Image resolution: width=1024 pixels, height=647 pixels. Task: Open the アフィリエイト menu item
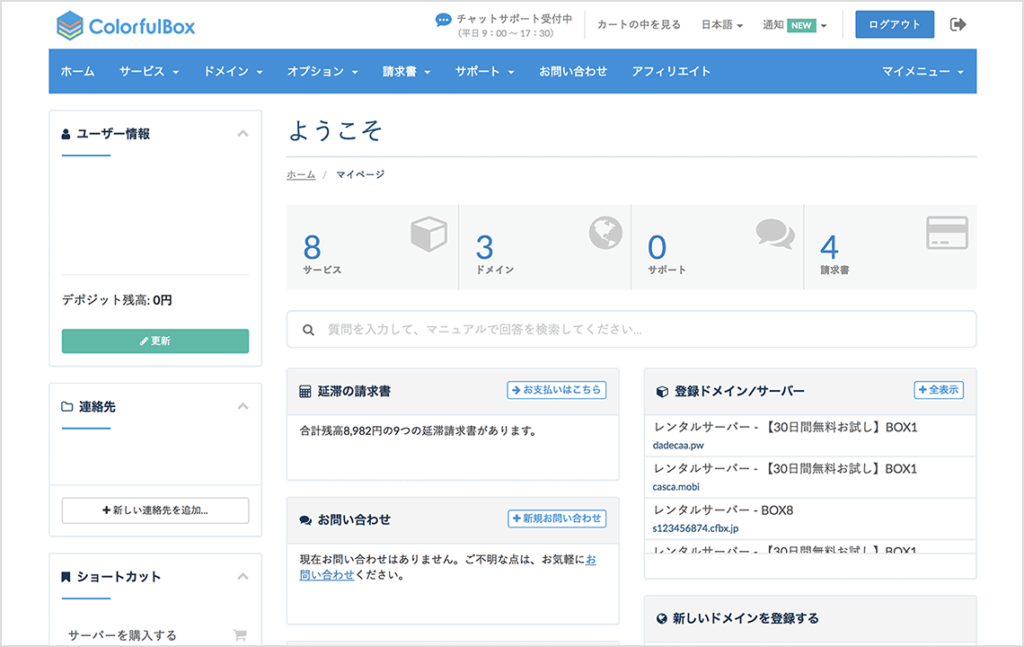(671, 71)
